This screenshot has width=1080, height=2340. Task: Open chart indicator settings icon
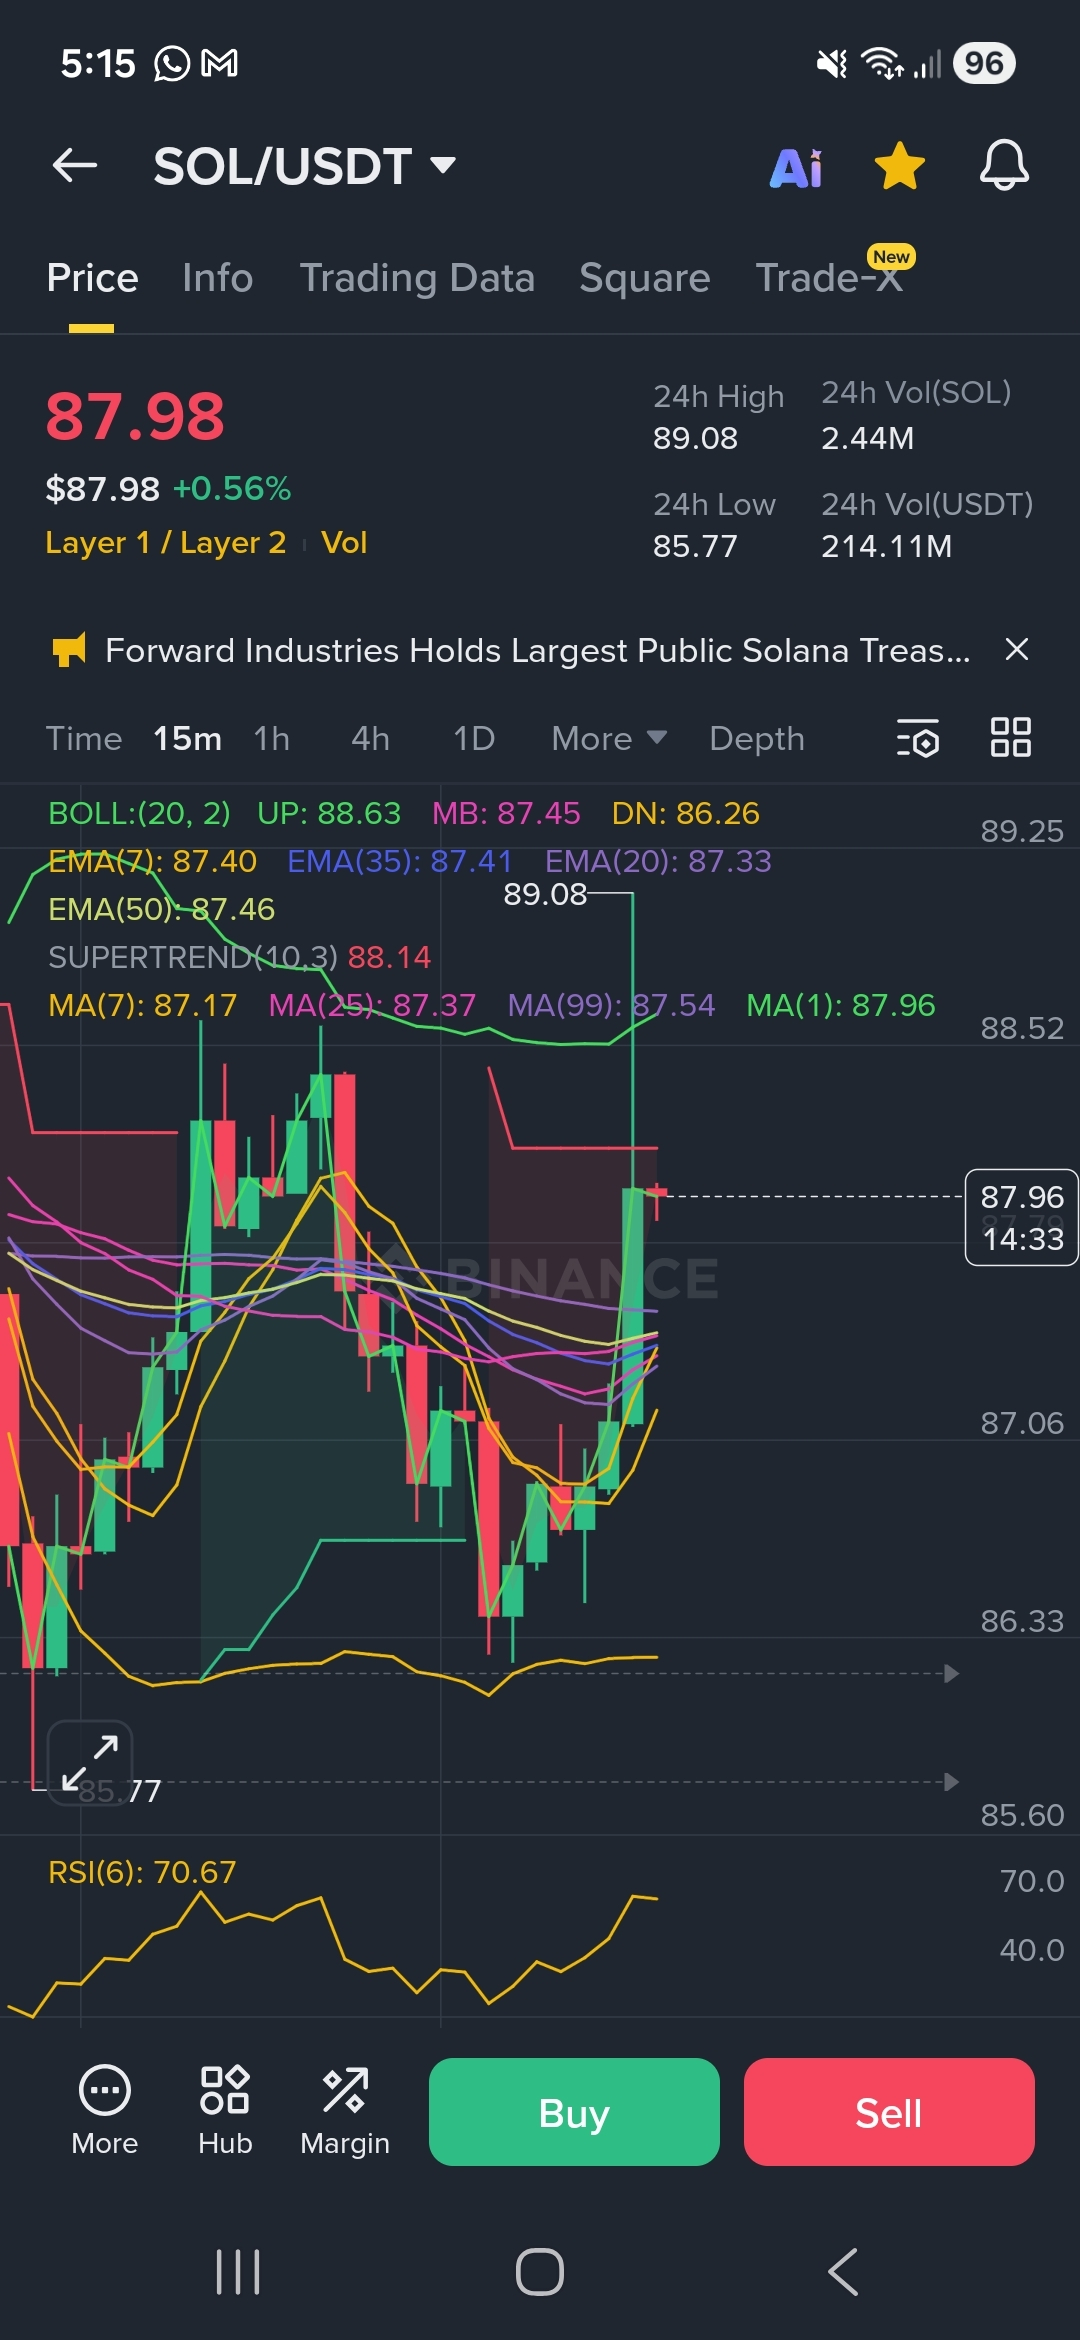click(x=918, y=738)
